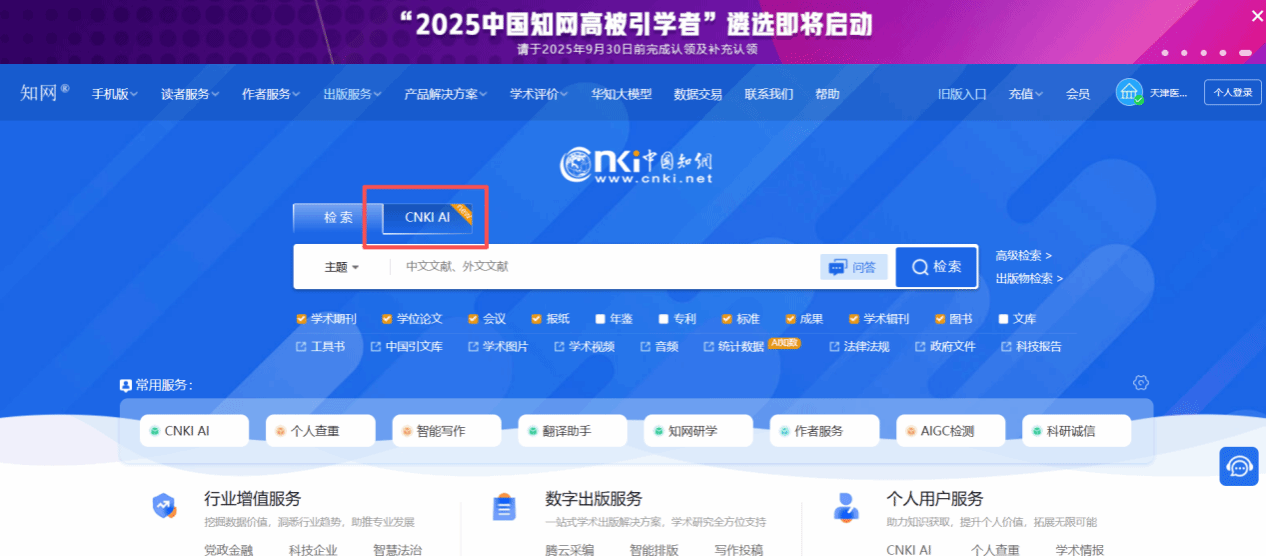Expand the 主题 search field dropdown
Screen dimensions: 1266x556
(341, 267)
